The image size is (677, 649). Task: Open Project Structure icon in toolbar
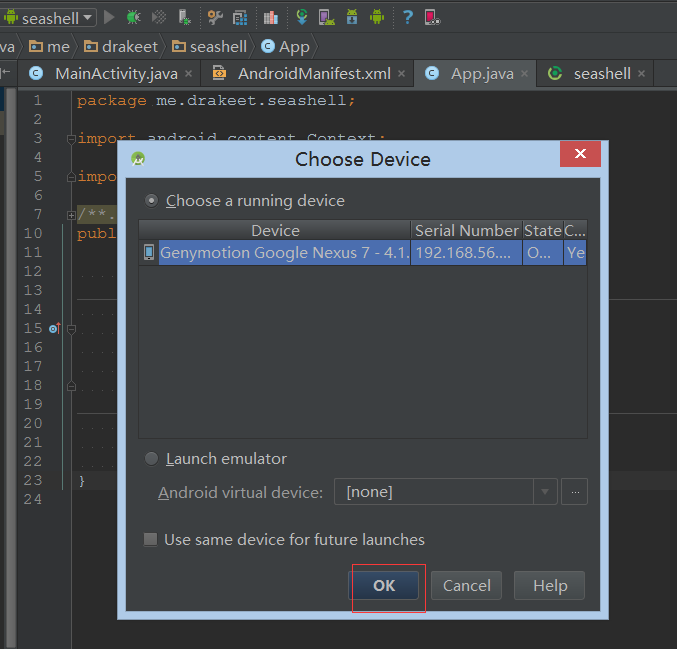(x=240, y=17)
